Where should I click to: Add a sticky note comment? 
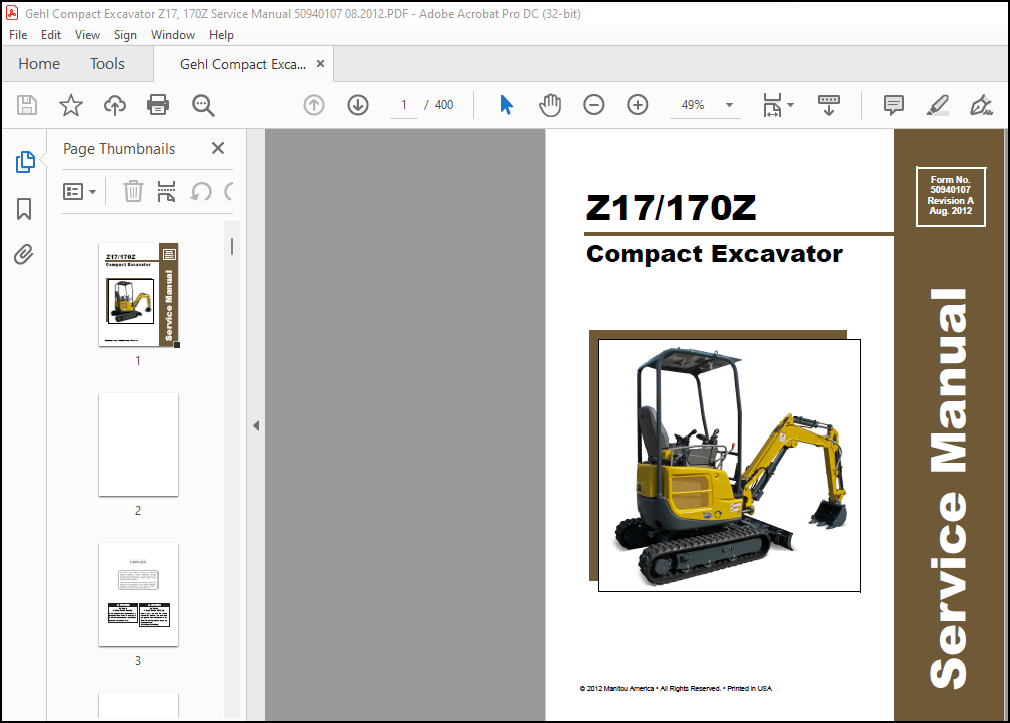coord(893,105)
